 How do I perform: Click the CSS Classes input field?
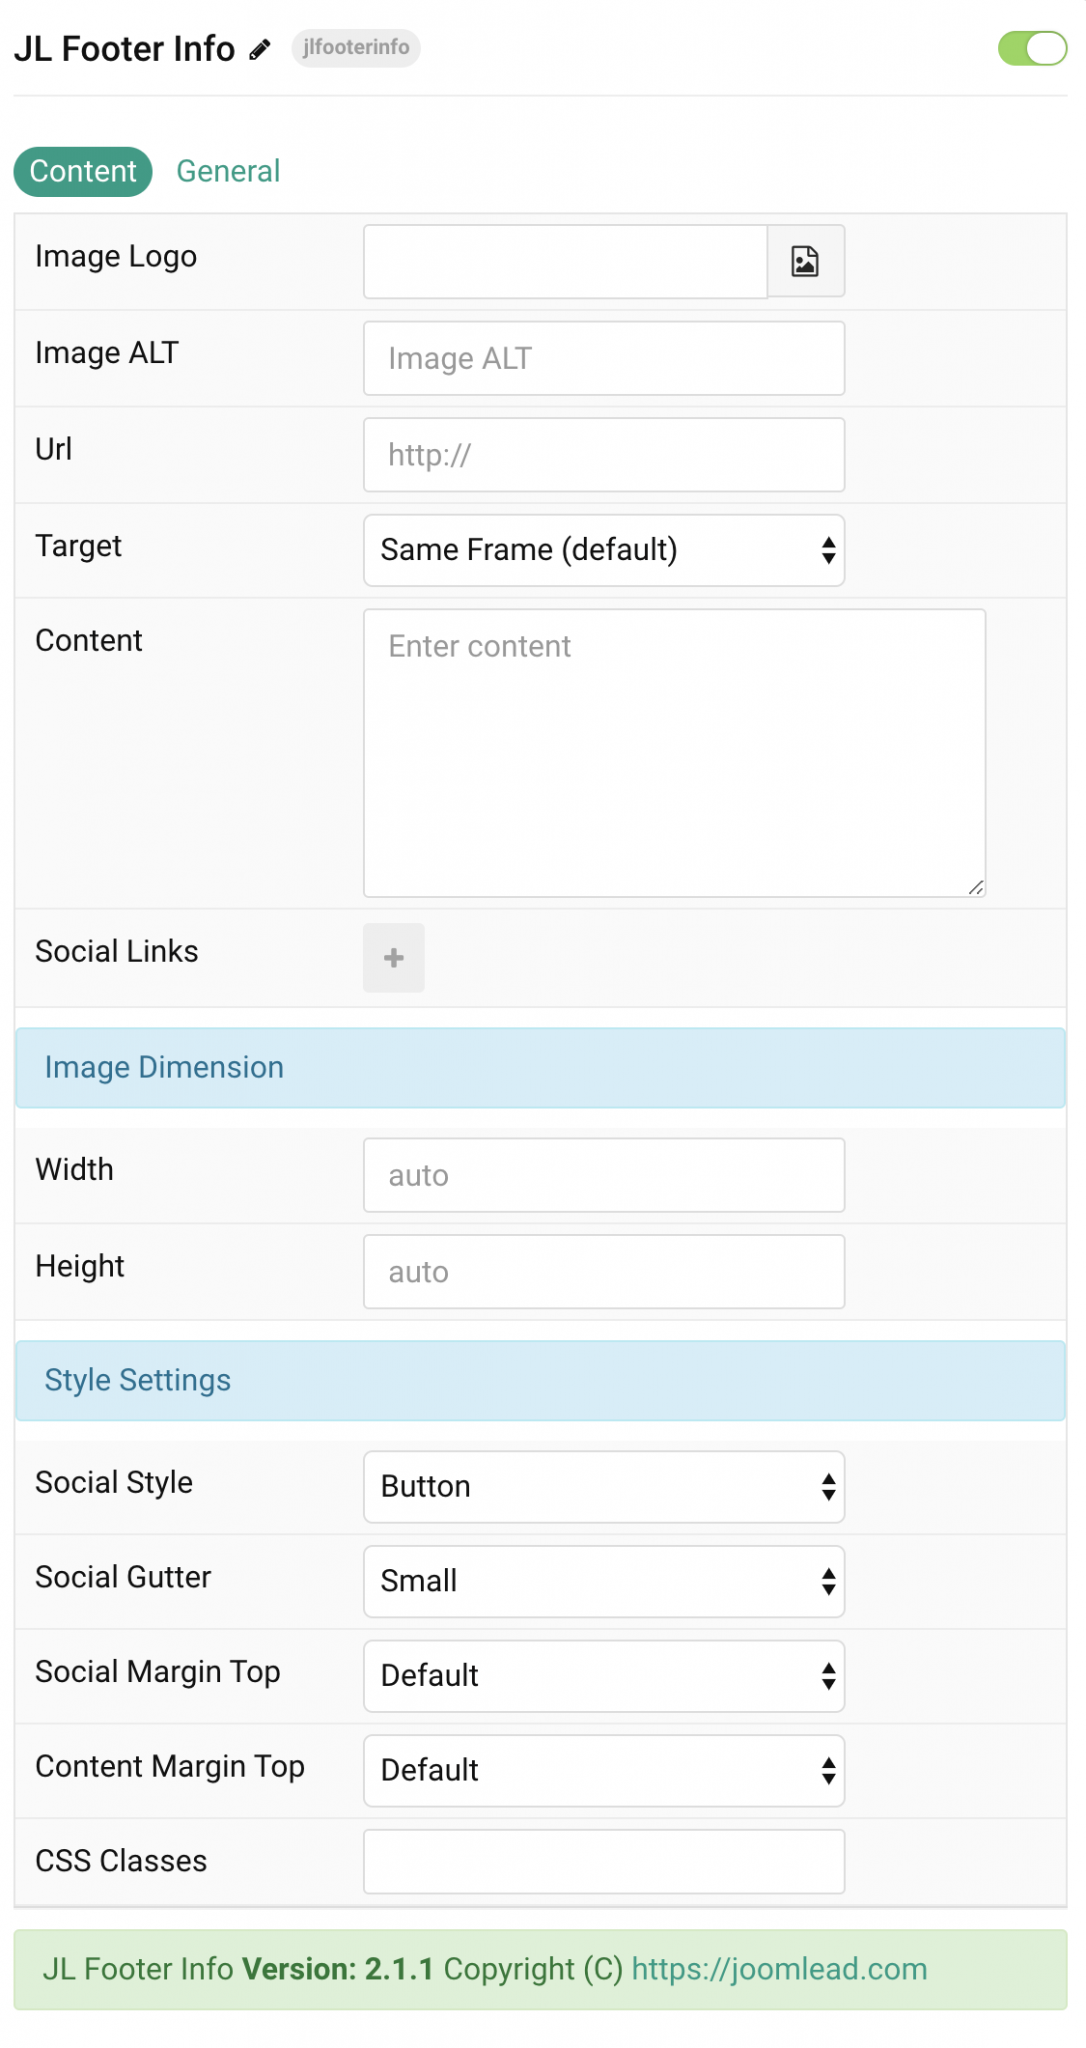coord(602,1861)
